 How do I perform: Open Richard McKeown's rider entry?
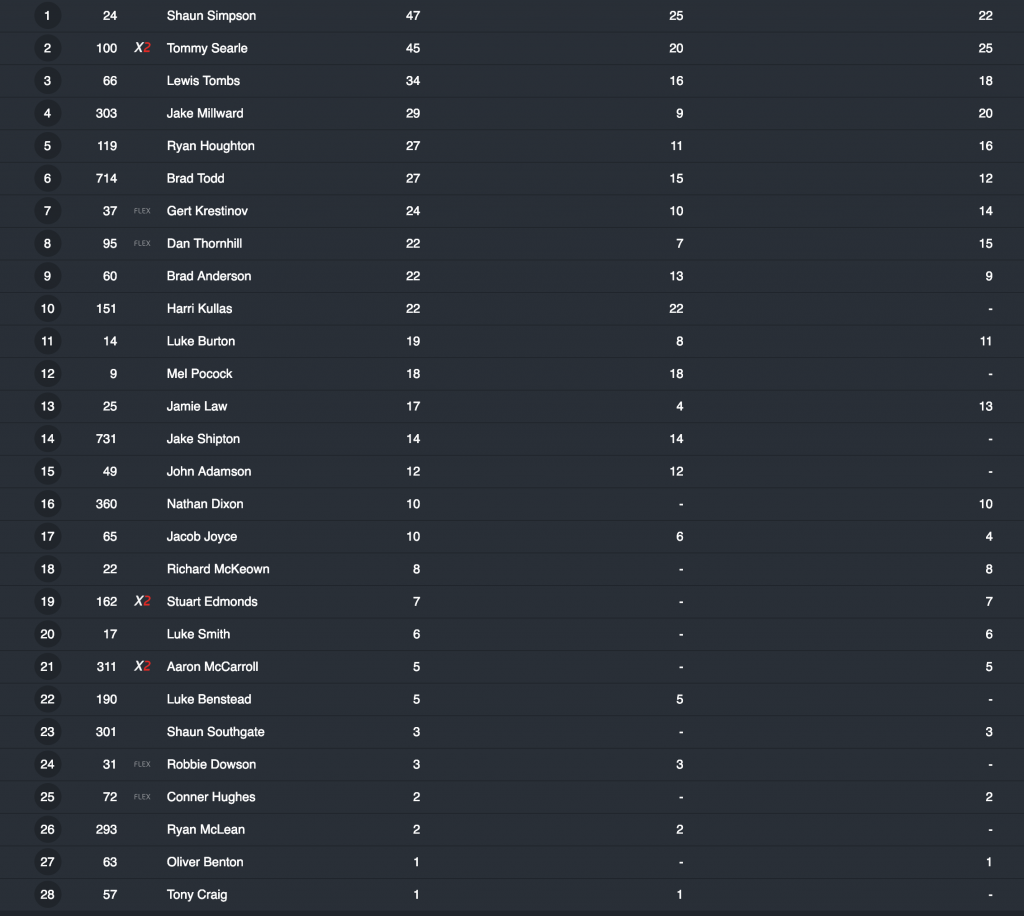[218, 569]
